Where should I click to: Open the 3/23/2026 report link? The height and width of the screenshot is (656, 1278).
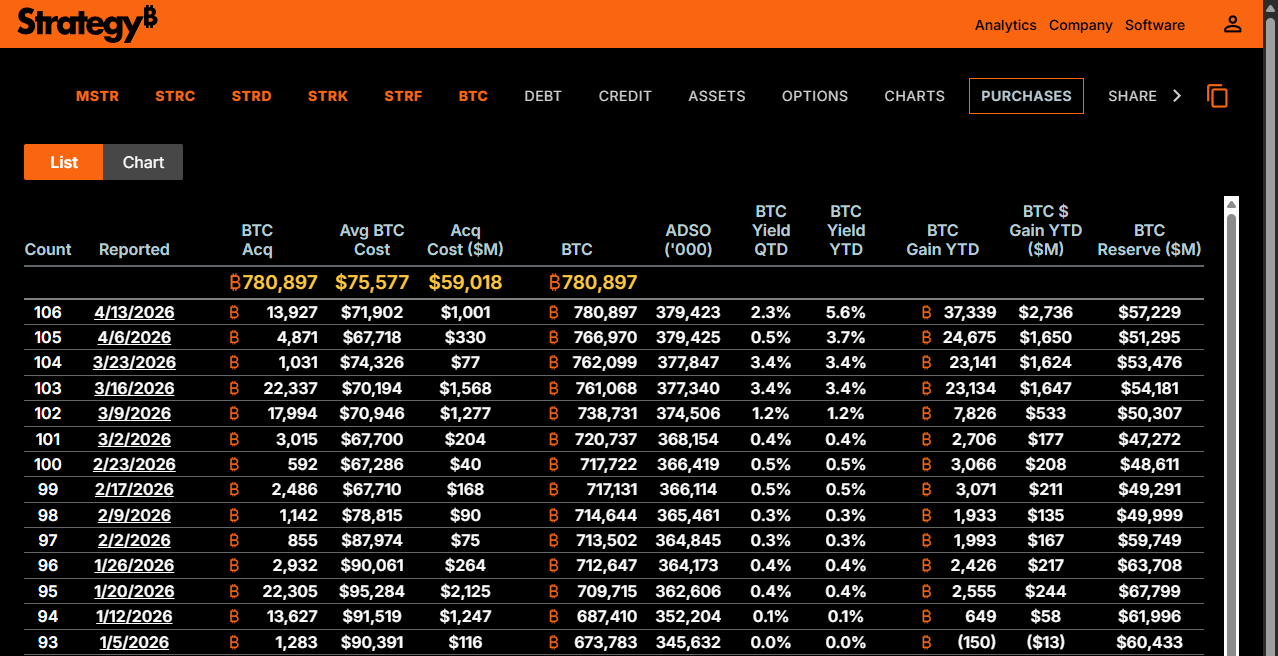(x=134, y=362)
